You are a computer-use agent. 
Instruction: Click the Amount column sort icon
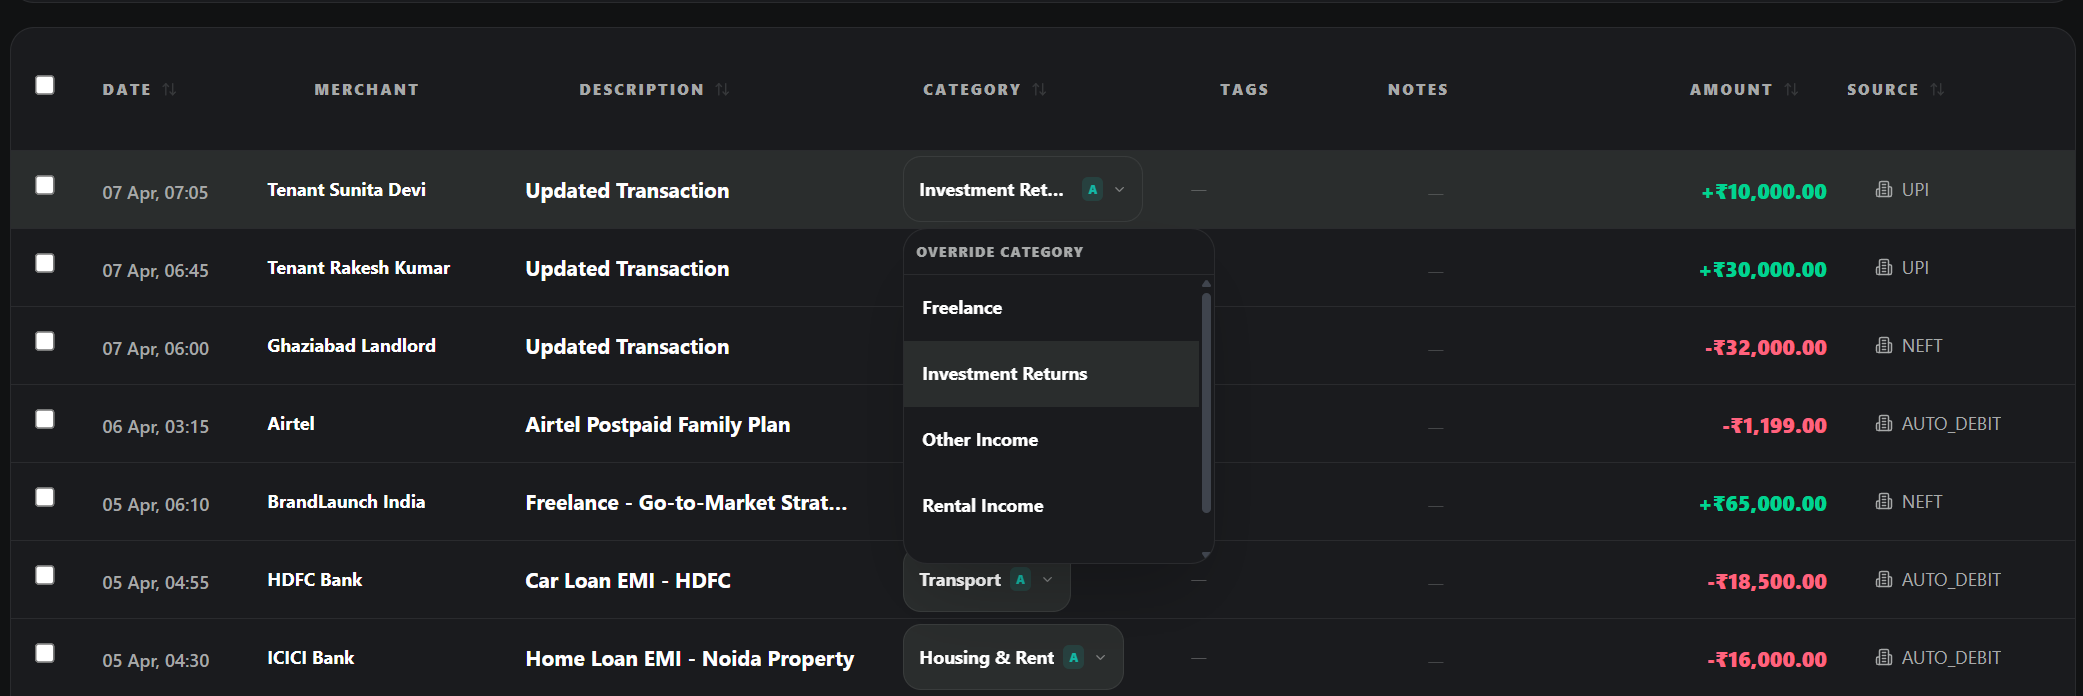(x=1791, y=90)
